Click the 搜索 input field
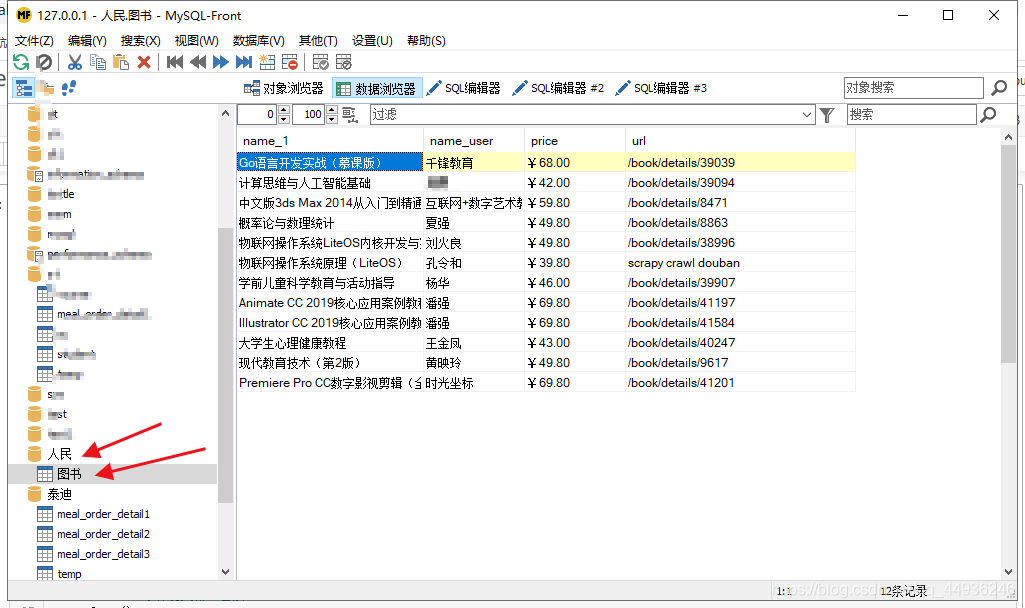 [911, 115]
